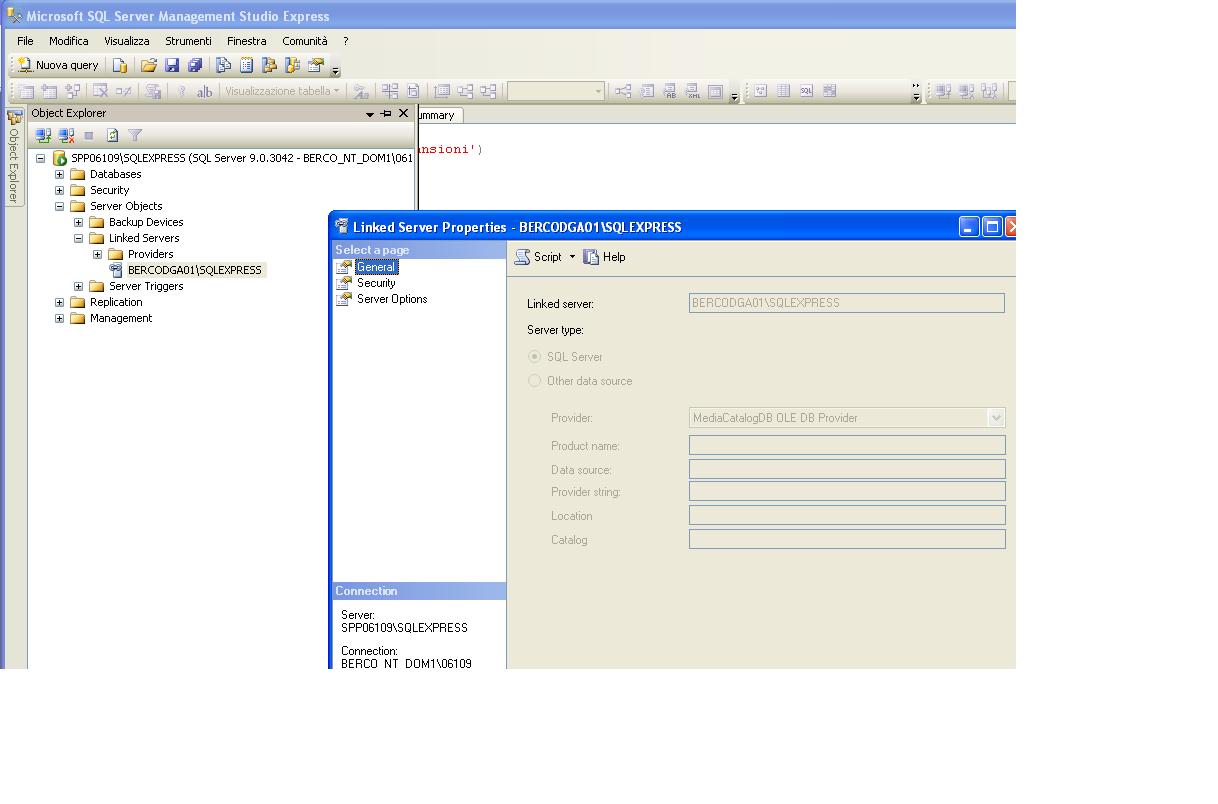The image size is (1218, 804).
Task: Open the File menu
Action: [x=25, y=41]
